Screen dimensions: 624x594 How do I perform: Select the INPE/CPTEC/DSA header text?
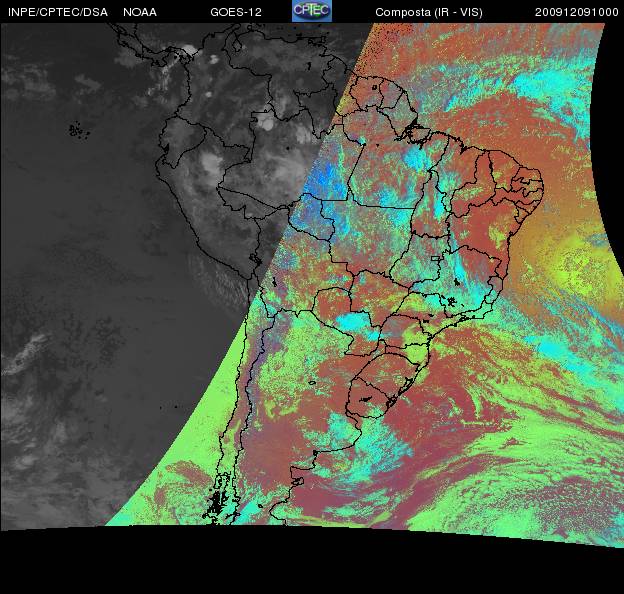click(x=58, y=12)
